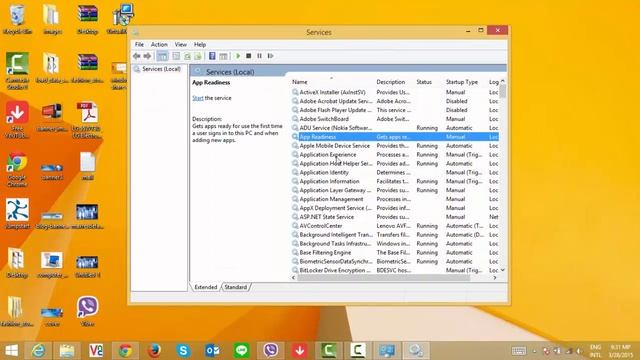Viewport: 640px width, 360px height.
Task: Open the Camtasia Studio desktop shortcut
Action: pyautogui.click(x=17, y=70)
